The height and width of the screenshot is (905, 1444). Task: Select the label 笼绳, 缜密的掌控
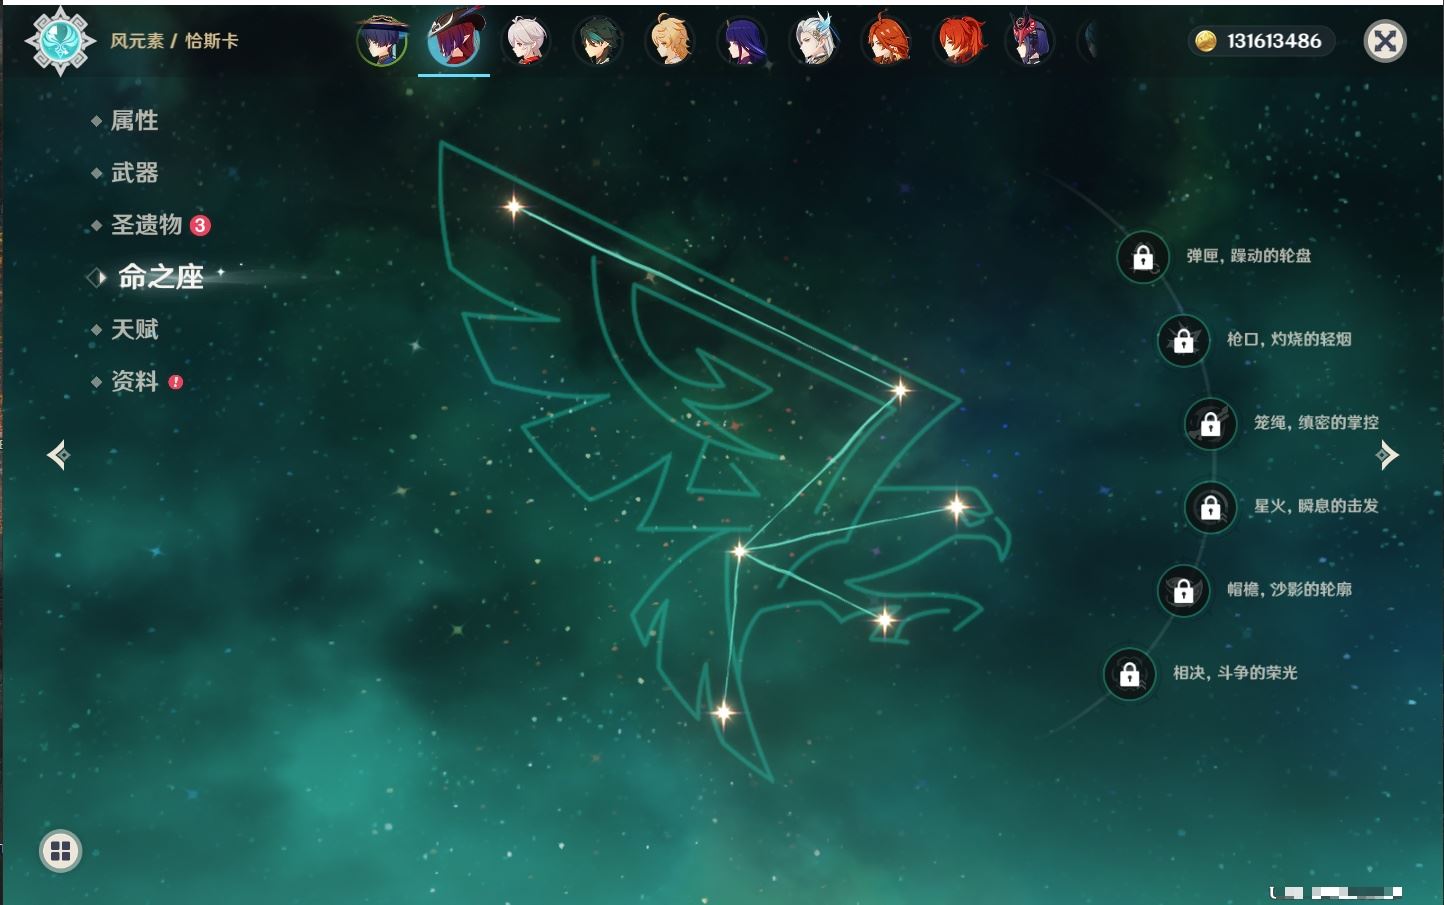click(1316, 422)
